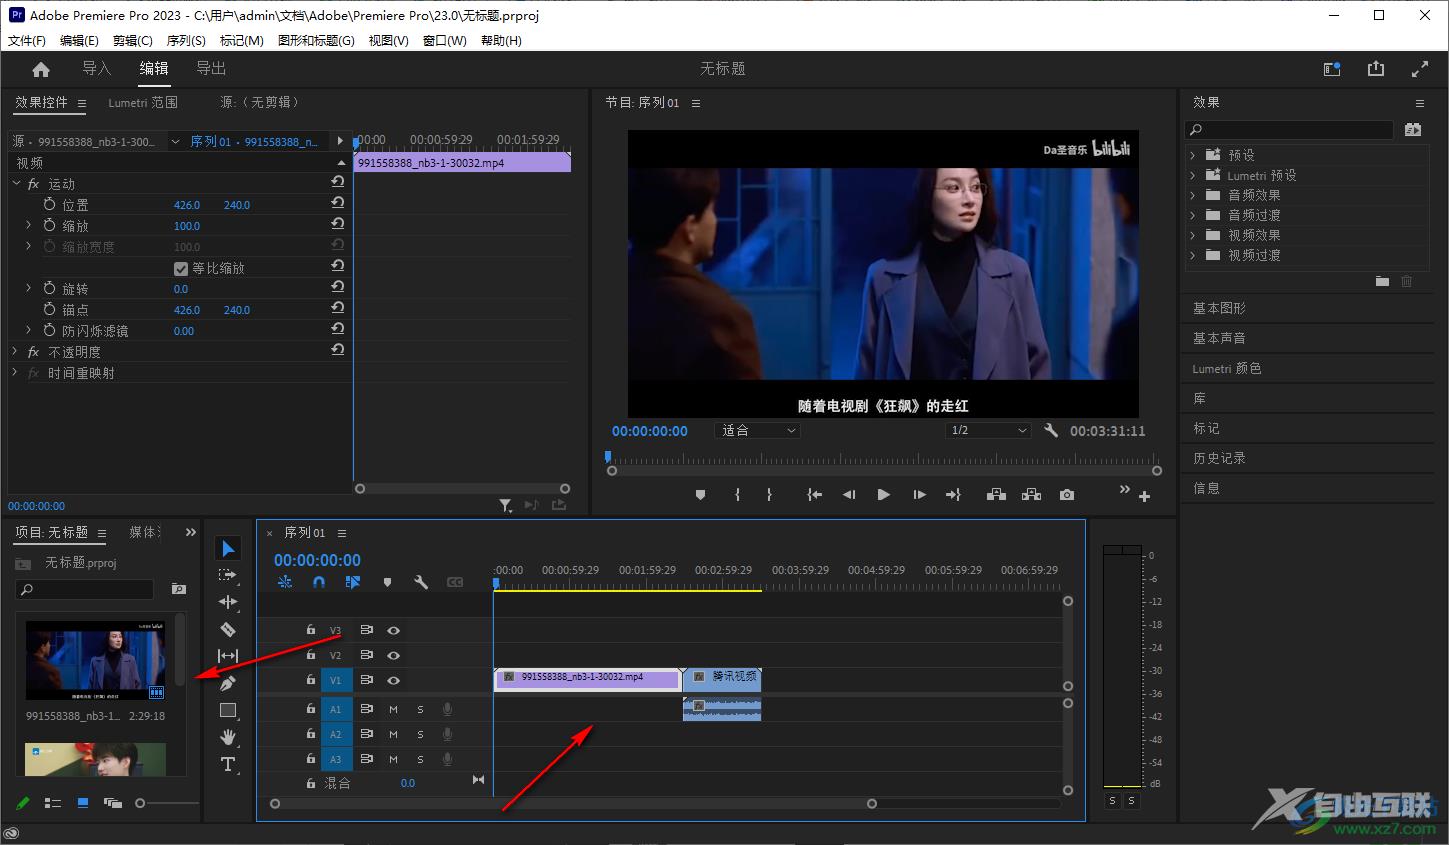
Task: Solo audio track A2
Action: coord(420,734)
